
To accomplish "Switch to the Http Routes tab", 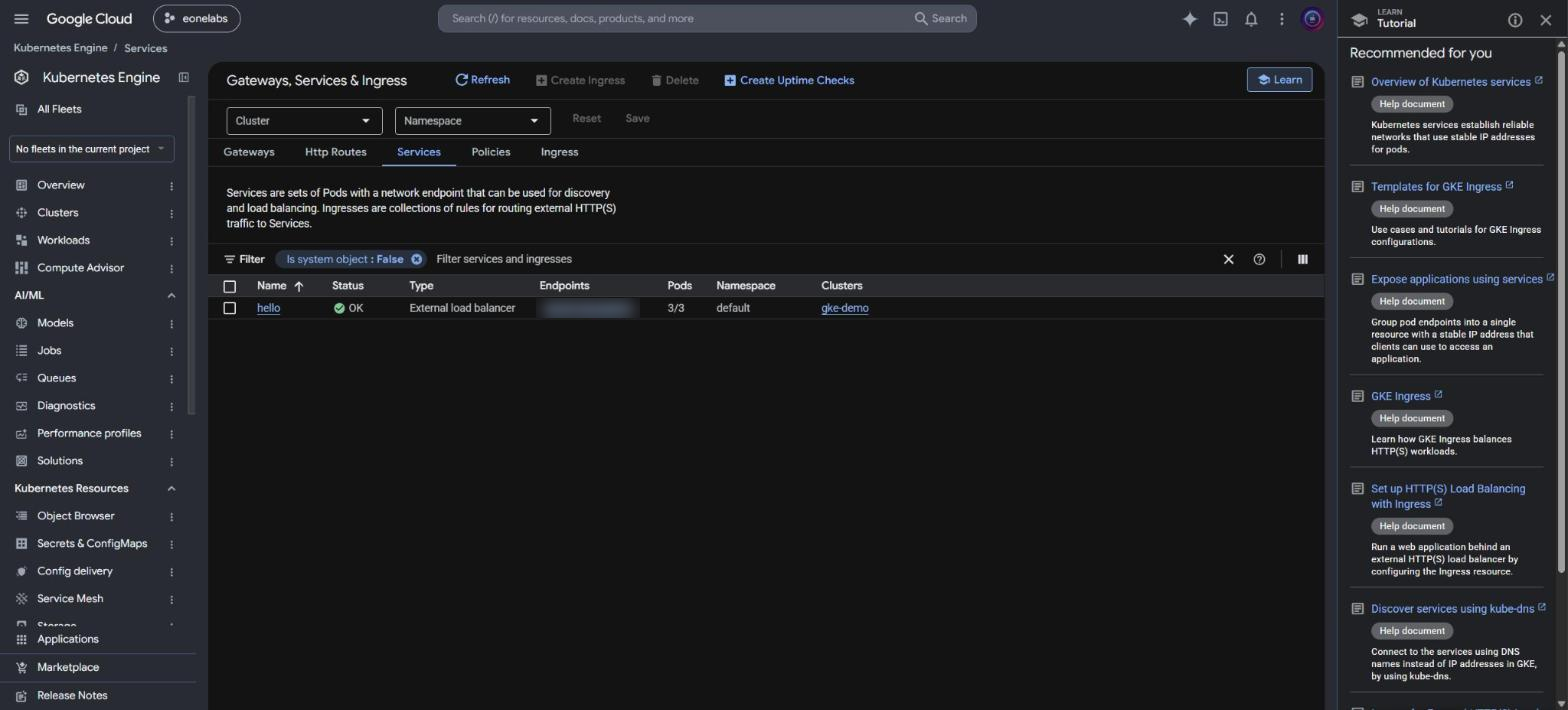I will point(336,152).
